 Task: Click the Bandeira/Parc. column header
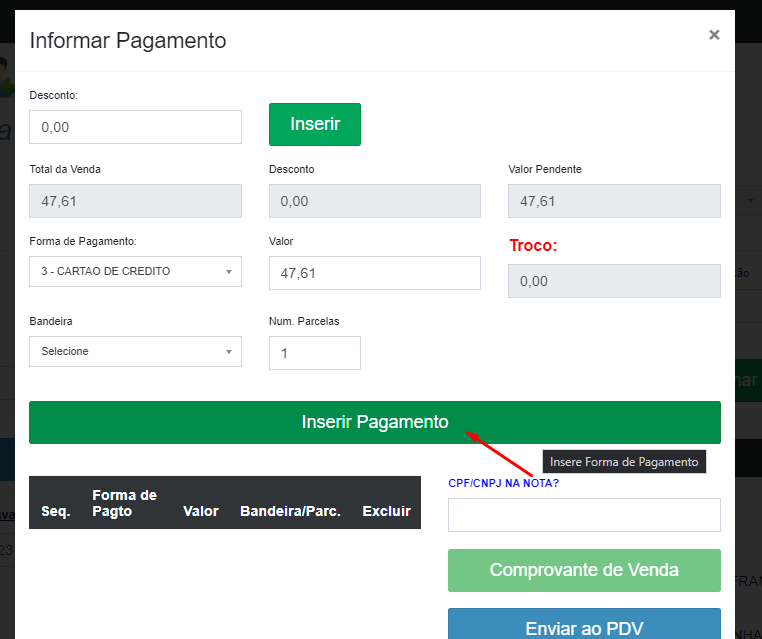[290, 511]
